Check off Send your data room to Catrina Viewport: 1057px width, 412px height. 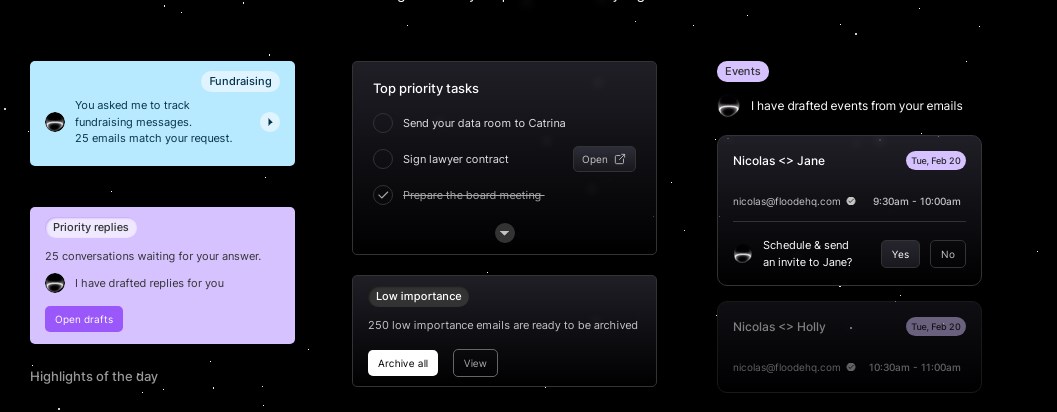tap(383, 123)
